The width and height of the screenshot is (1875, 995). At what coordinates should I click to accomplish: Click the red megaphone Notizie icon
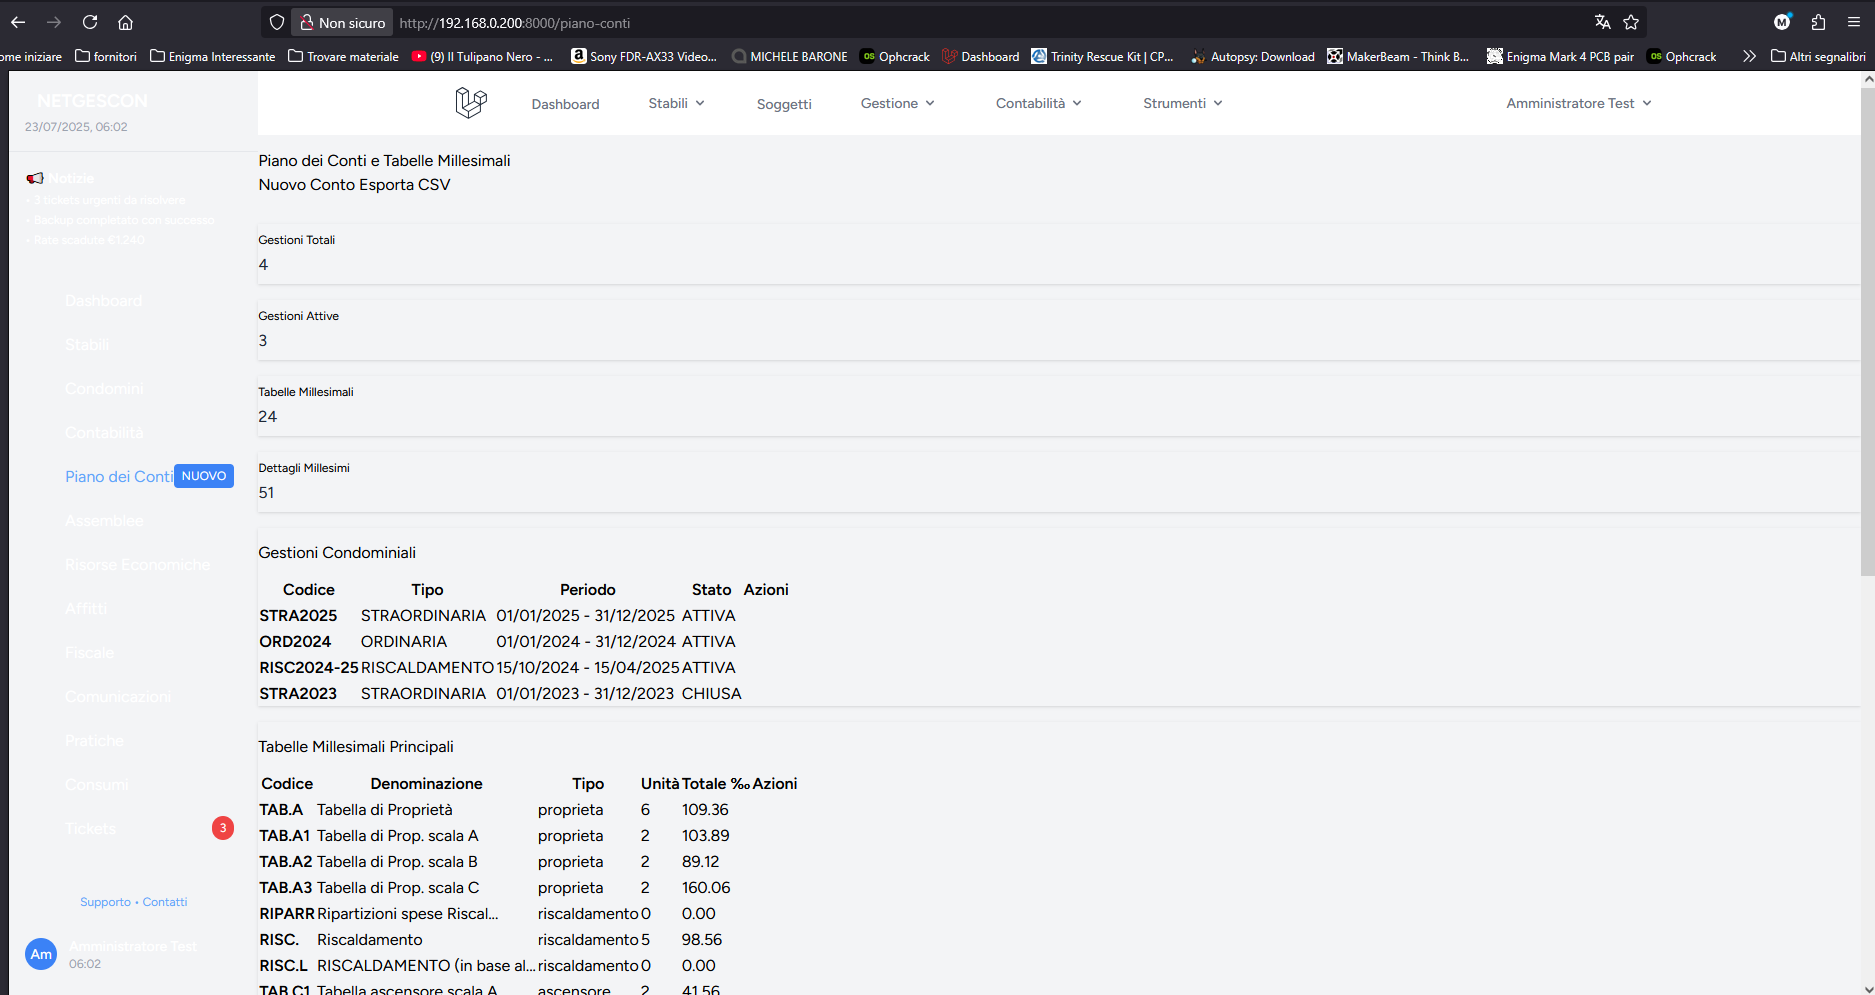pos(35,178)
